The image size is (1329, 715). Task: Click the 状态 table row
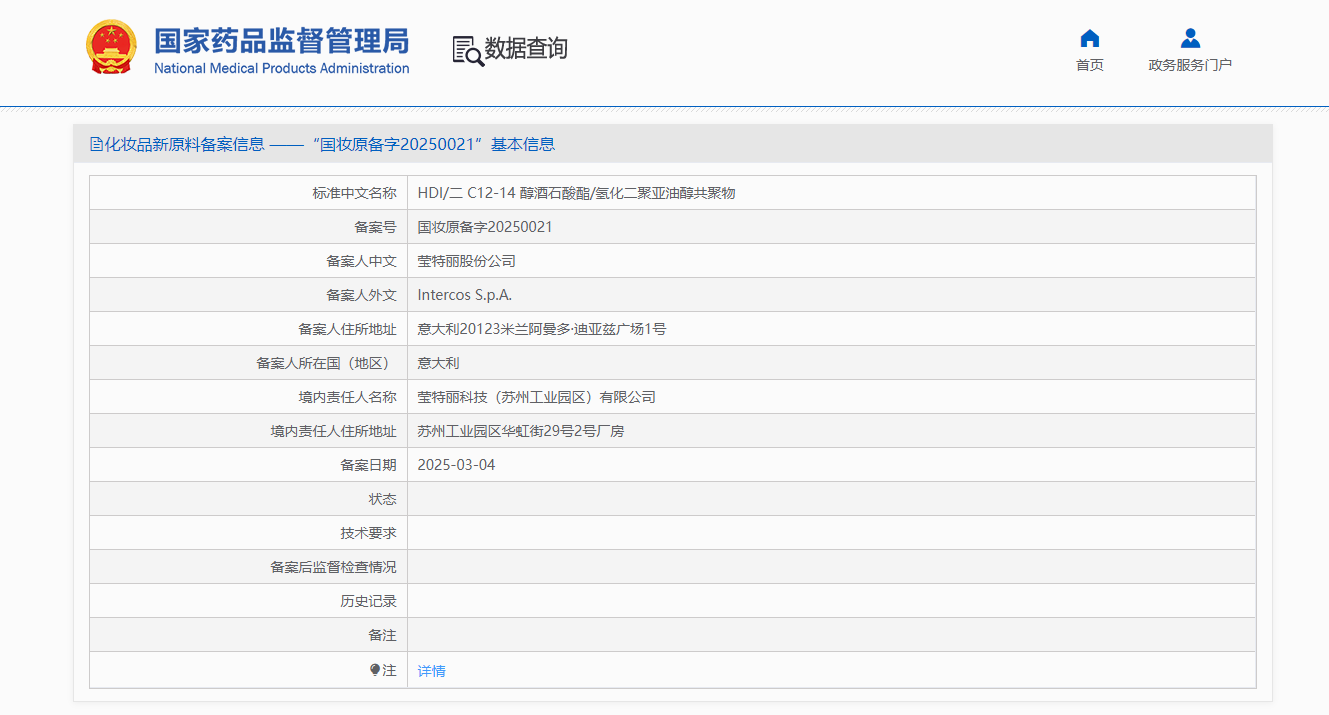click(x=670, y=498)
